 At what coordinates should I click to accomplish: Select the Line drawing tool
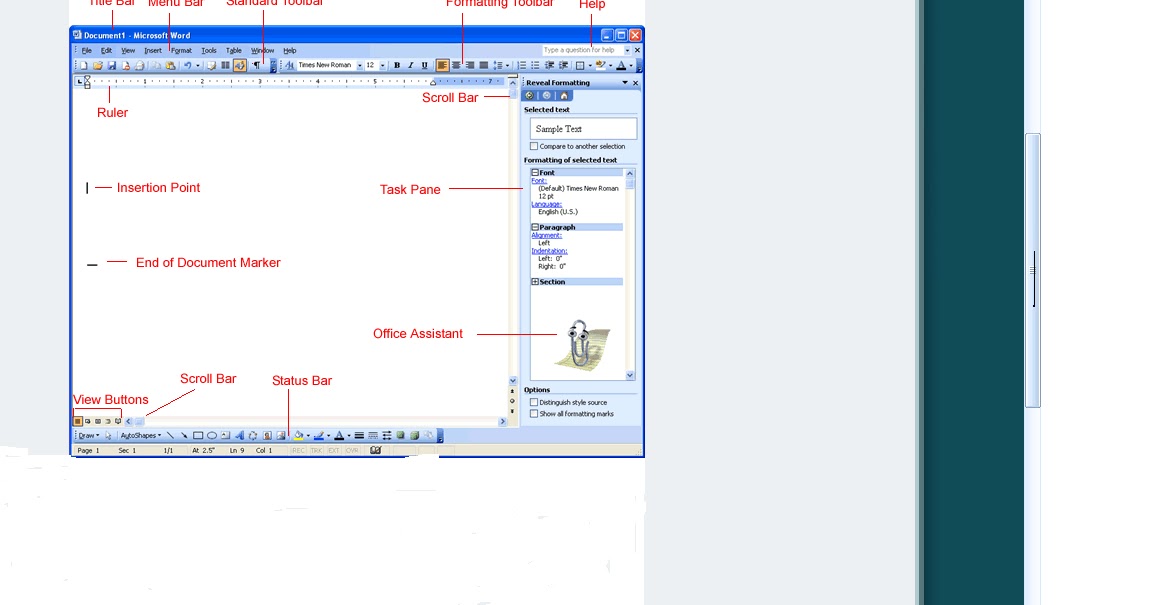coord(170,435)
